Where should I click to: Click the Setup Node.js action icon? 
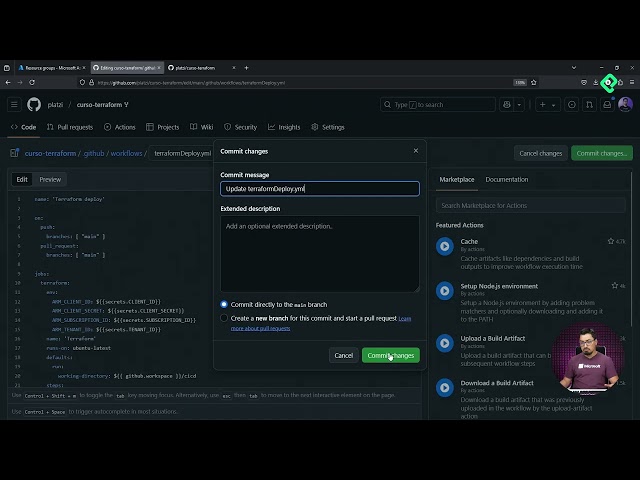tap(444, 291)
